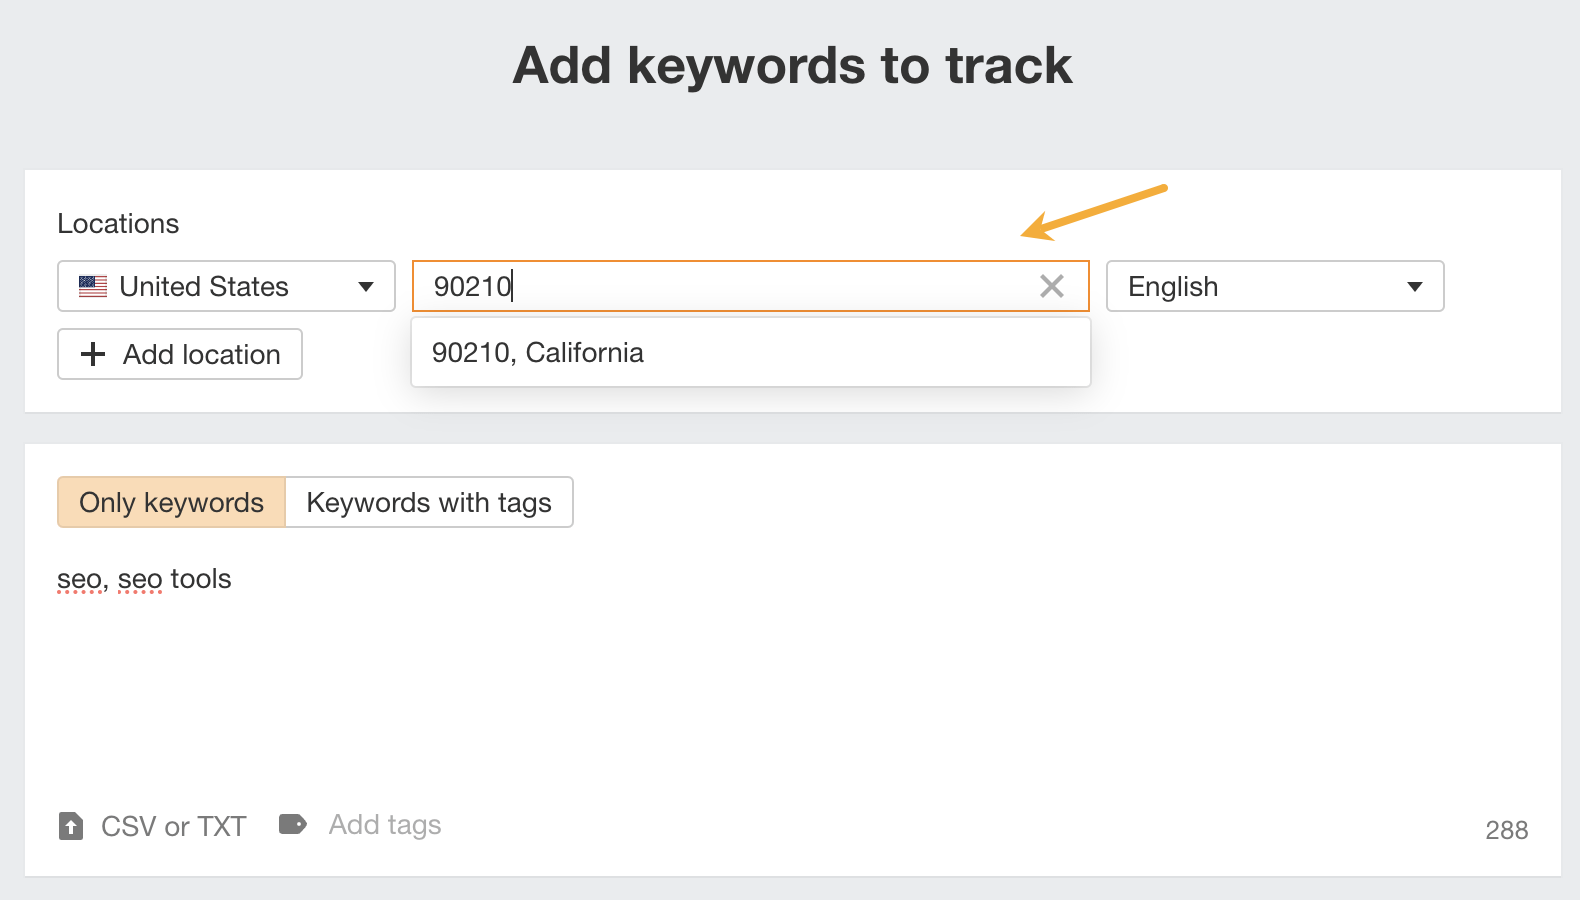Select the Only keywords mode
Viewport: 1580px width, 900px height.
click(171, 502)
